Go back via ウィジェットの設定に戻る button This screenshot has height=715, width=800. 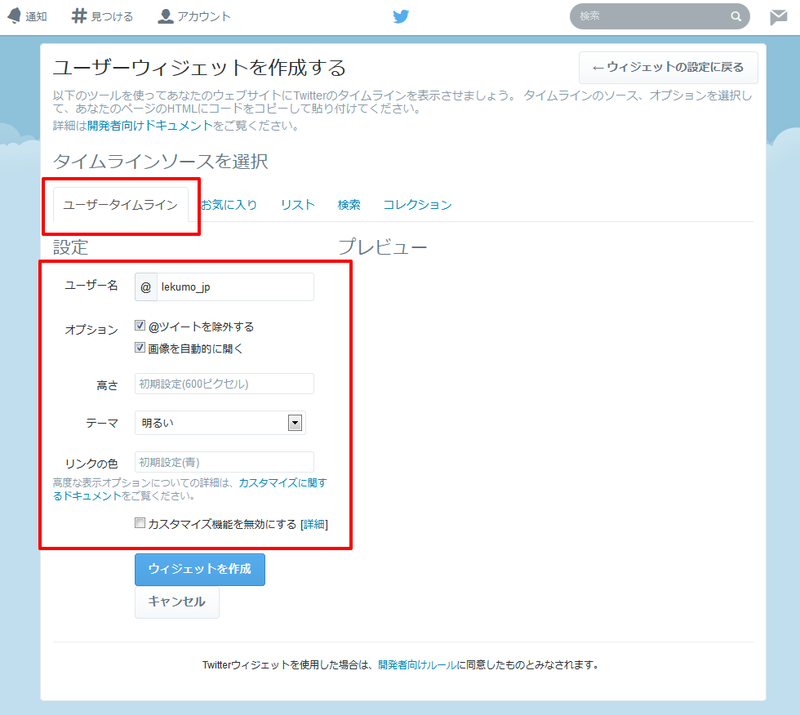click(668, 67)
